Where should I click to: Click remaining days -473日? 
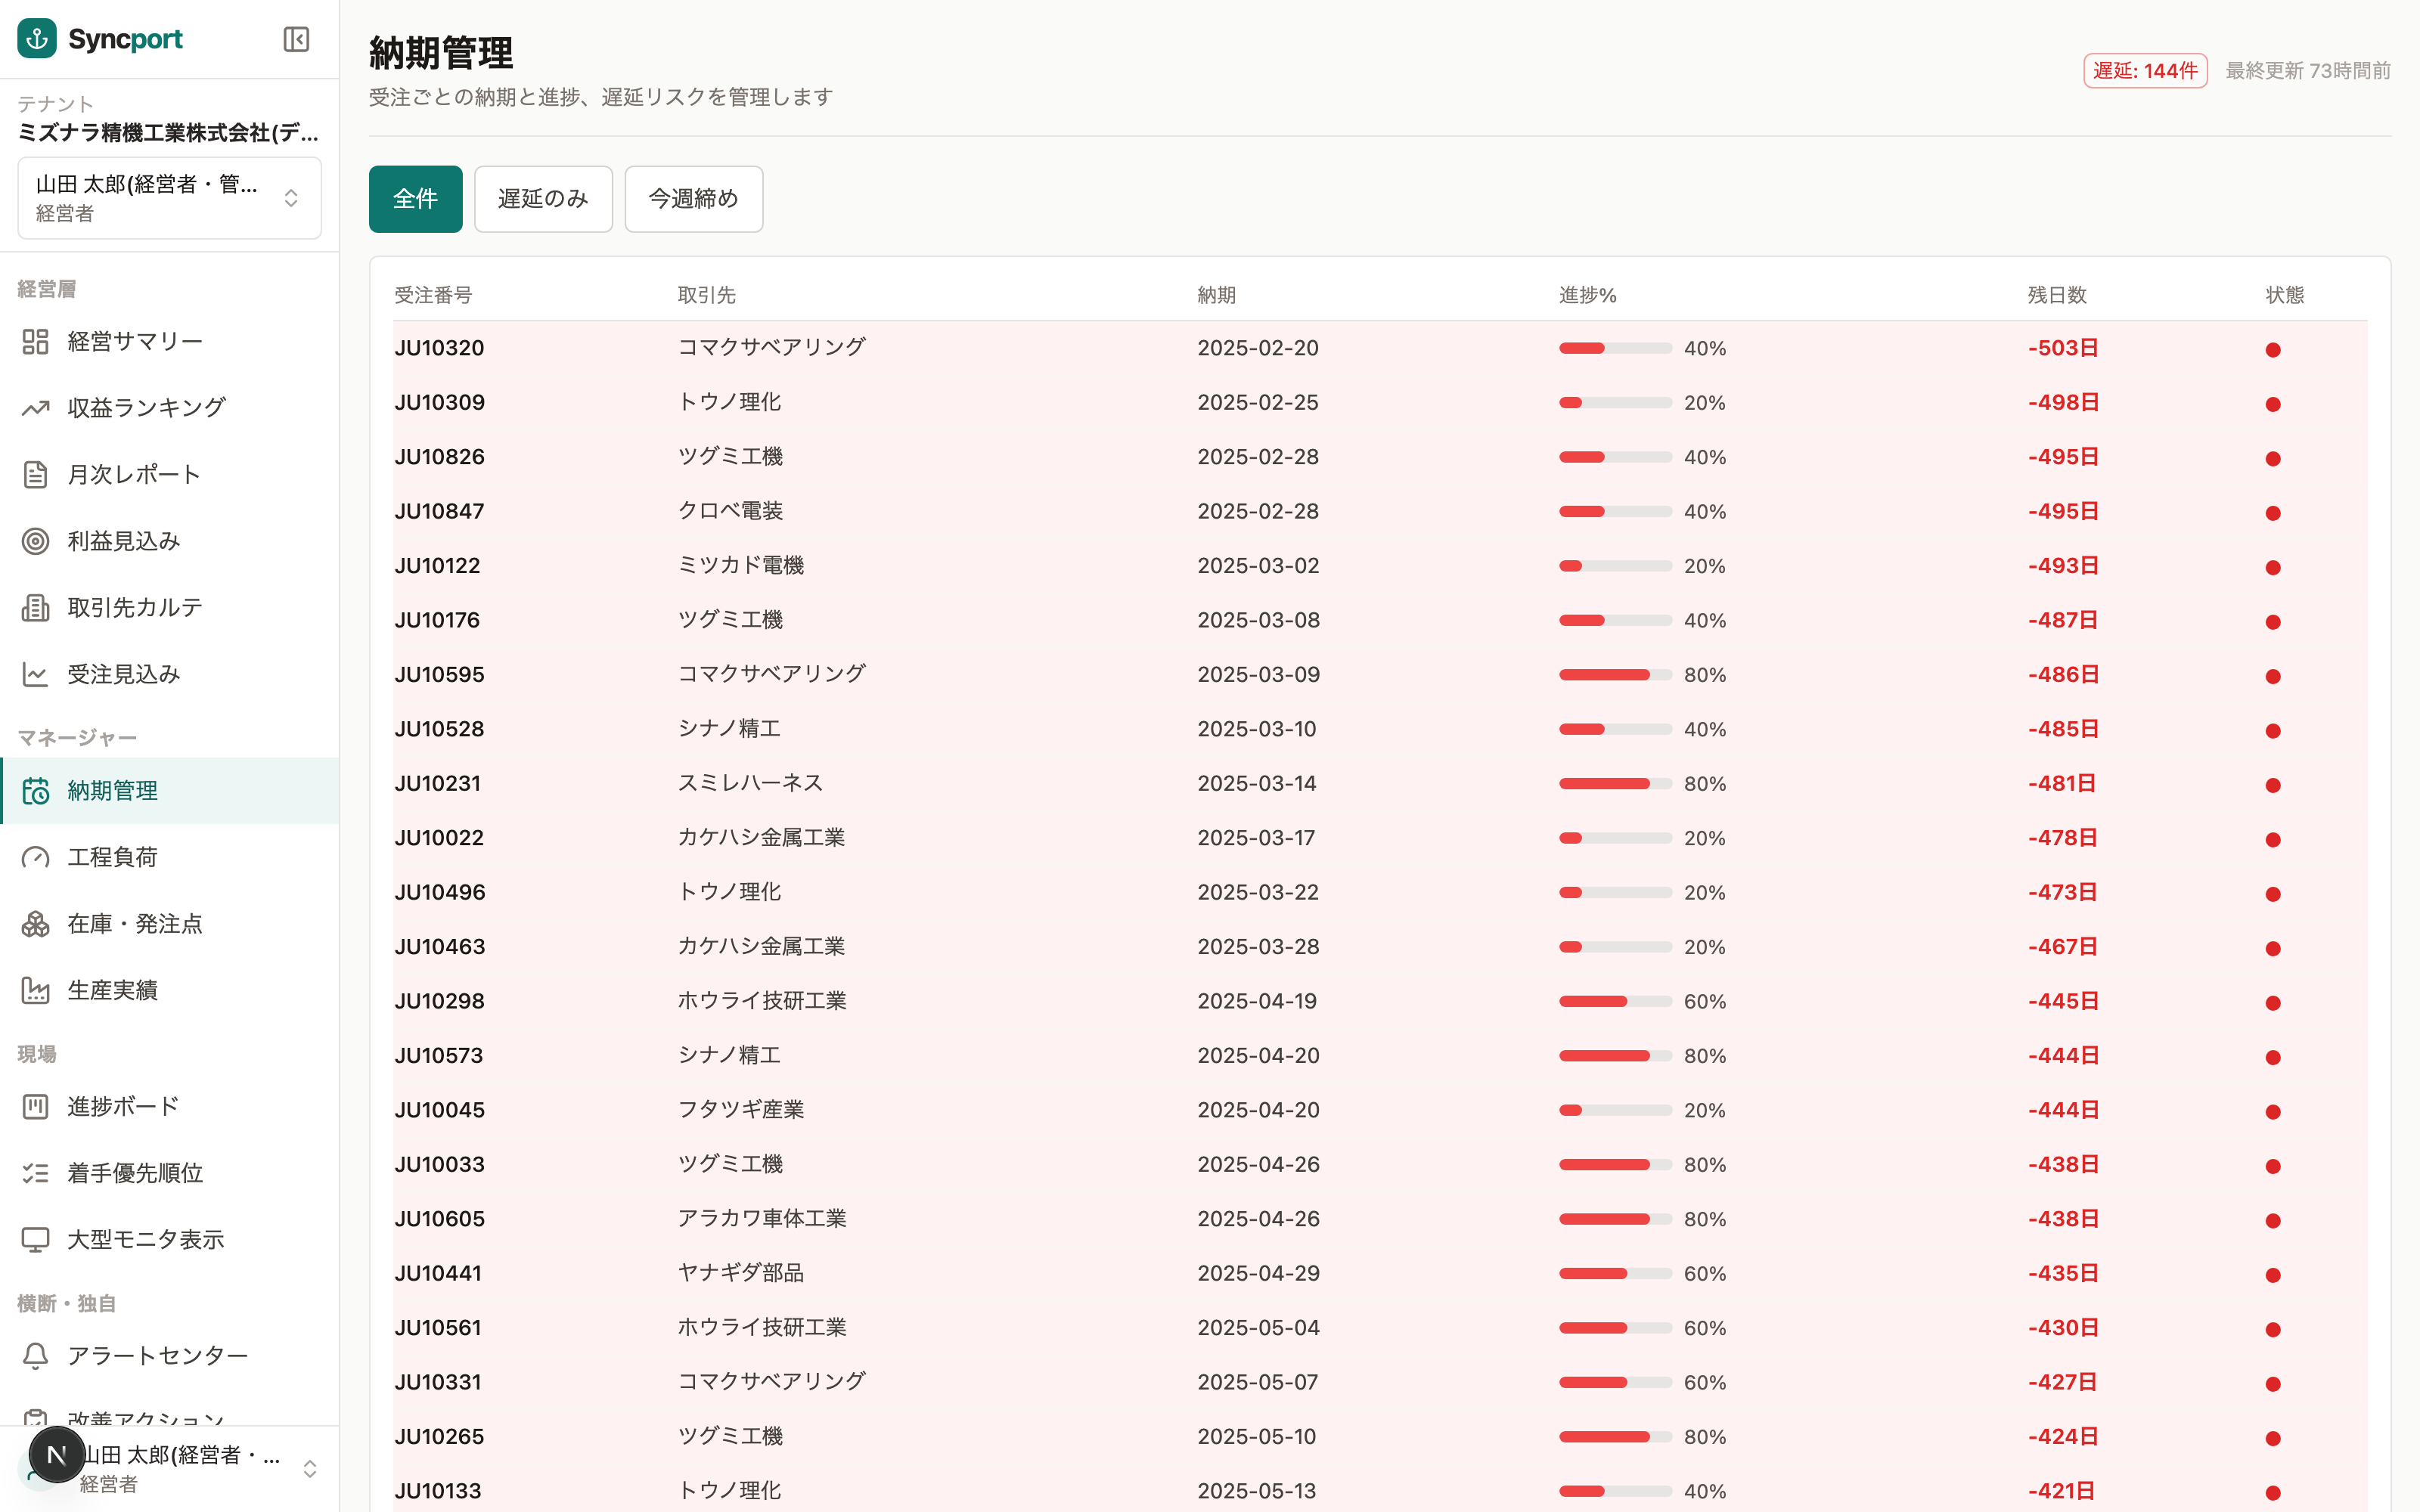tap(2062, 892)
